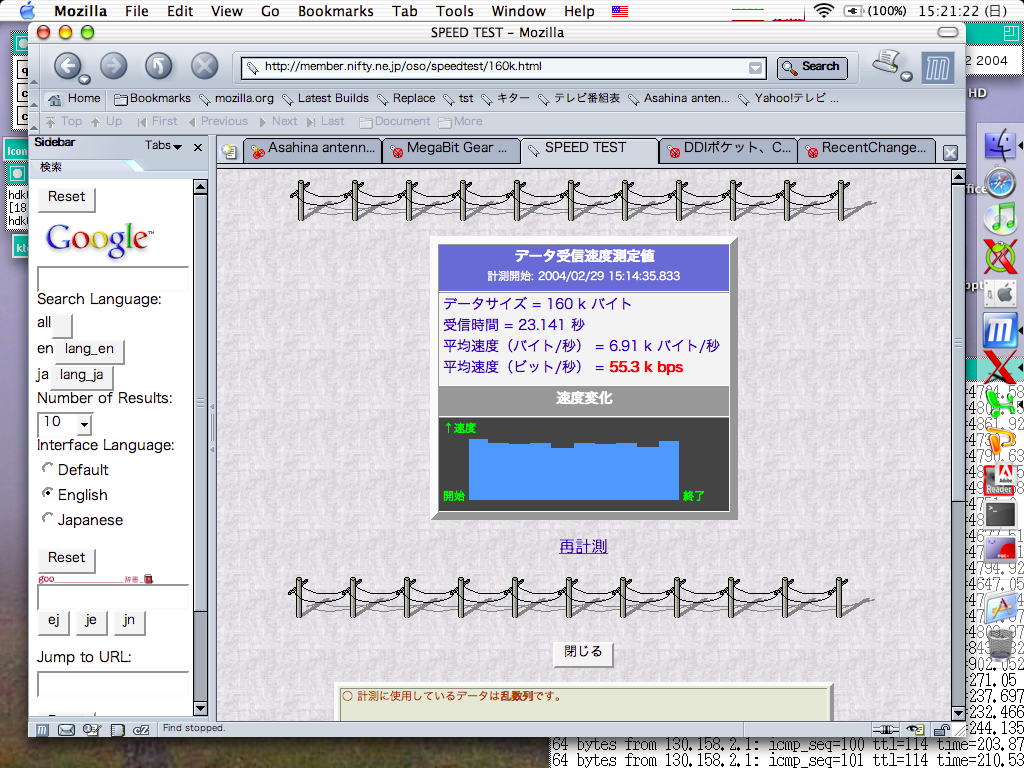Select the Default interface language radio

48,469
